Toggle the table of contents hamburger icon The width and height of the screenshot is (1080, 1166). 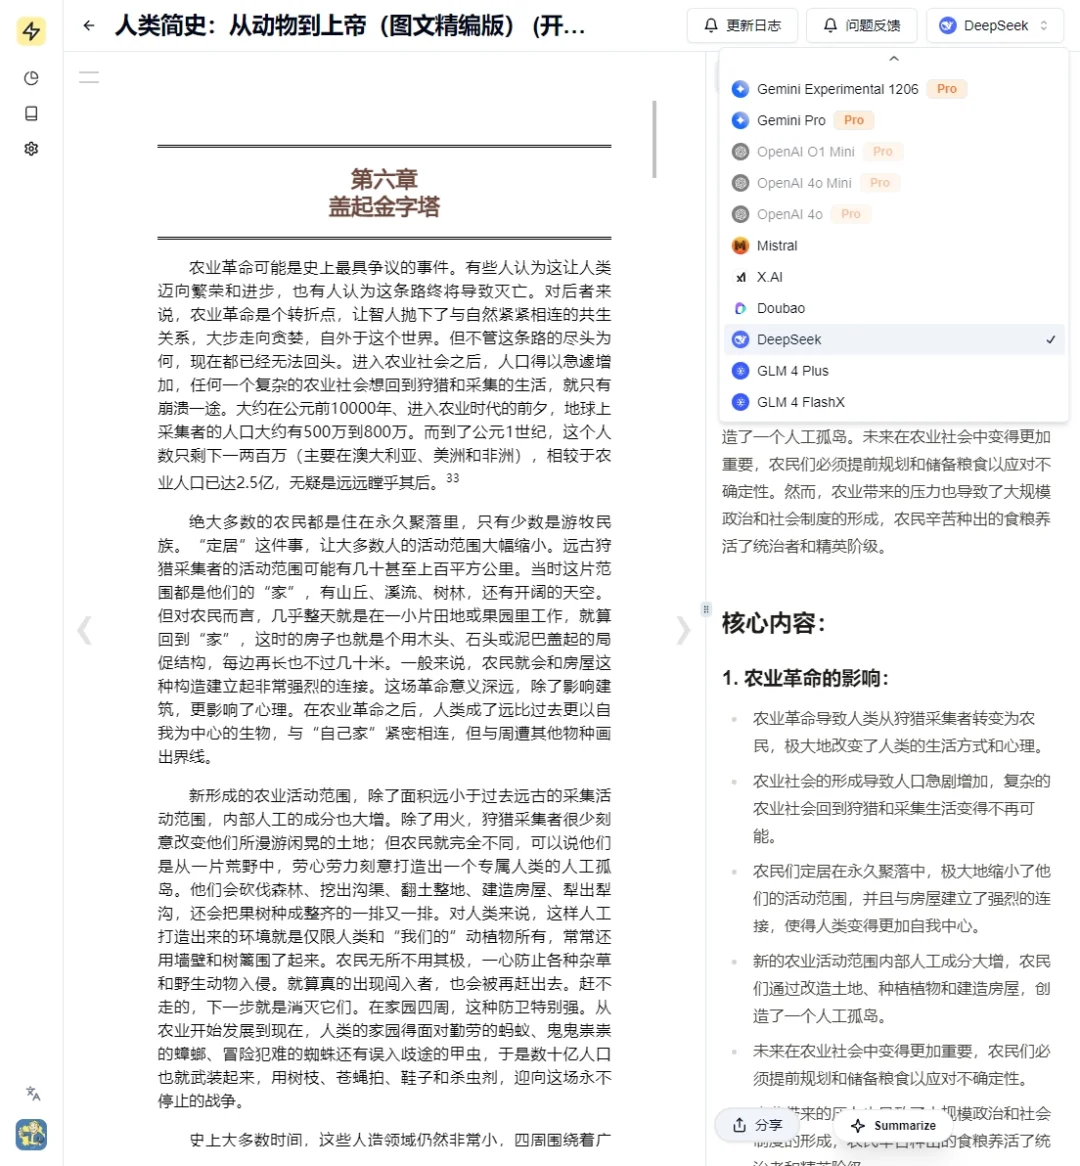point(89,77)
